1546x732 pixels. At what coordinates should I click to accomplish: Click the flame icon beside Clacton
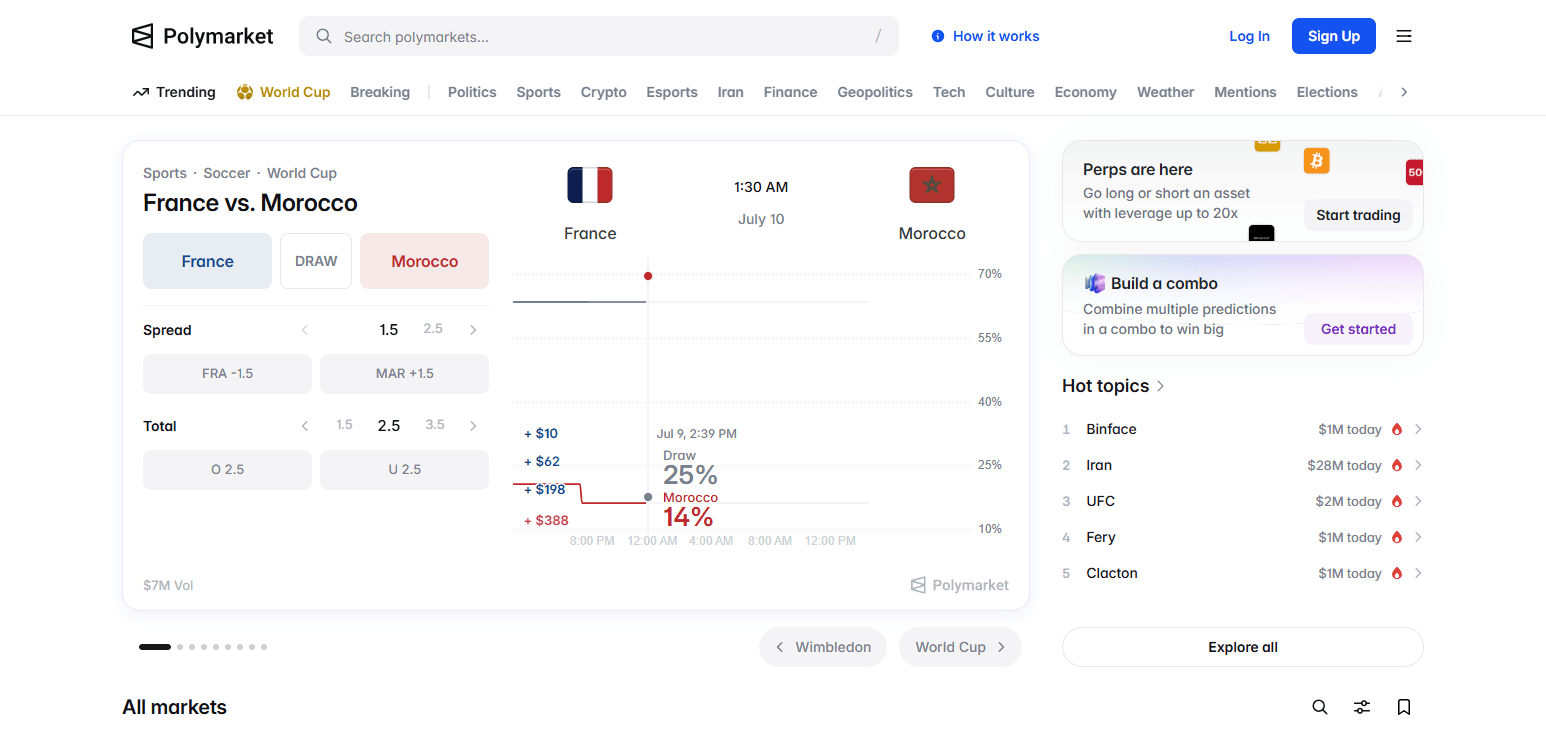tap(1397, 573)
